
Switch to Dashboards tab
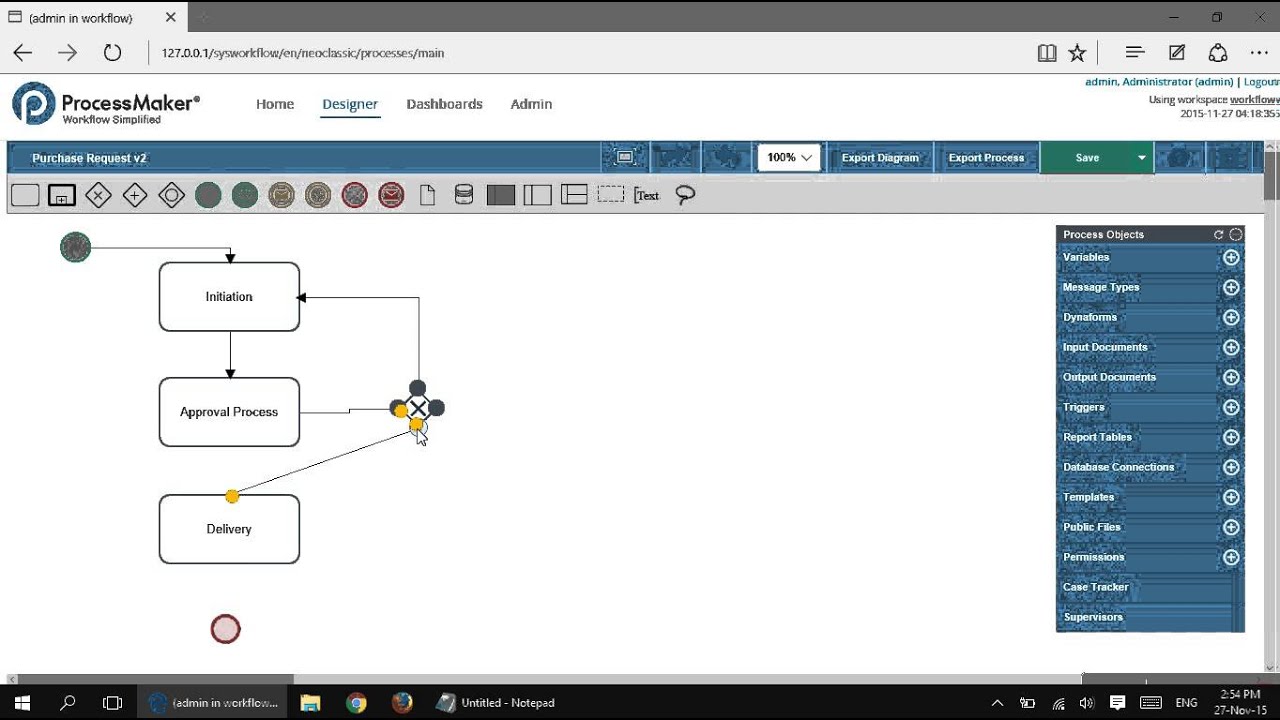444,104
